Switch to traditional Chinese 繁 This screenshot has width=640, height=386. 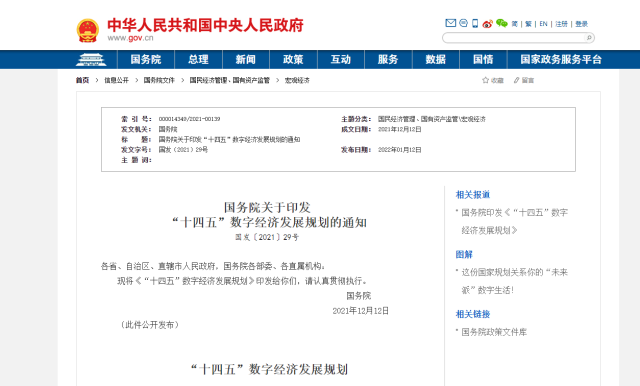pyautogui.click(x=528, y=24)
